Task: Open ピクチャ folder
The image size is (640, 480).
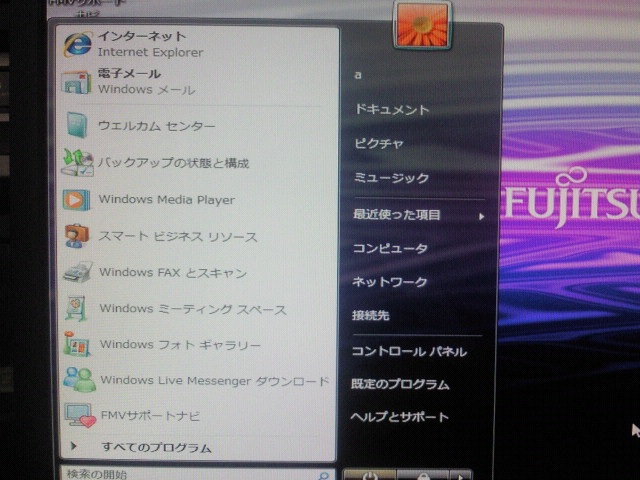Action: [379, 143]
